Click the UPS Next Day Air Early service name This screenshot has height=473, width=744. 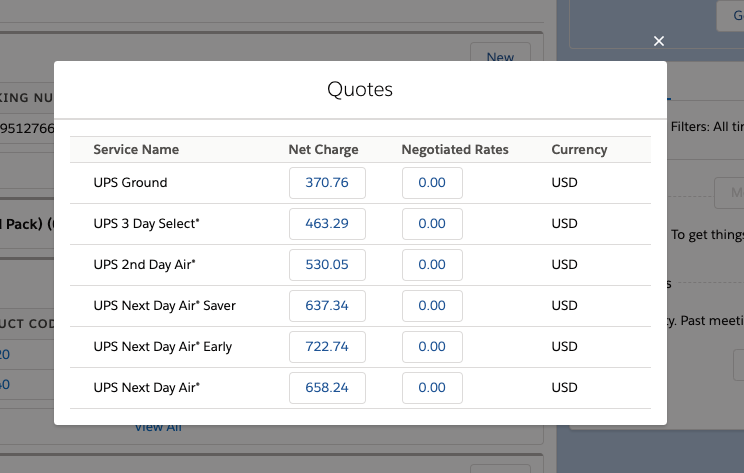pos(163,347)
